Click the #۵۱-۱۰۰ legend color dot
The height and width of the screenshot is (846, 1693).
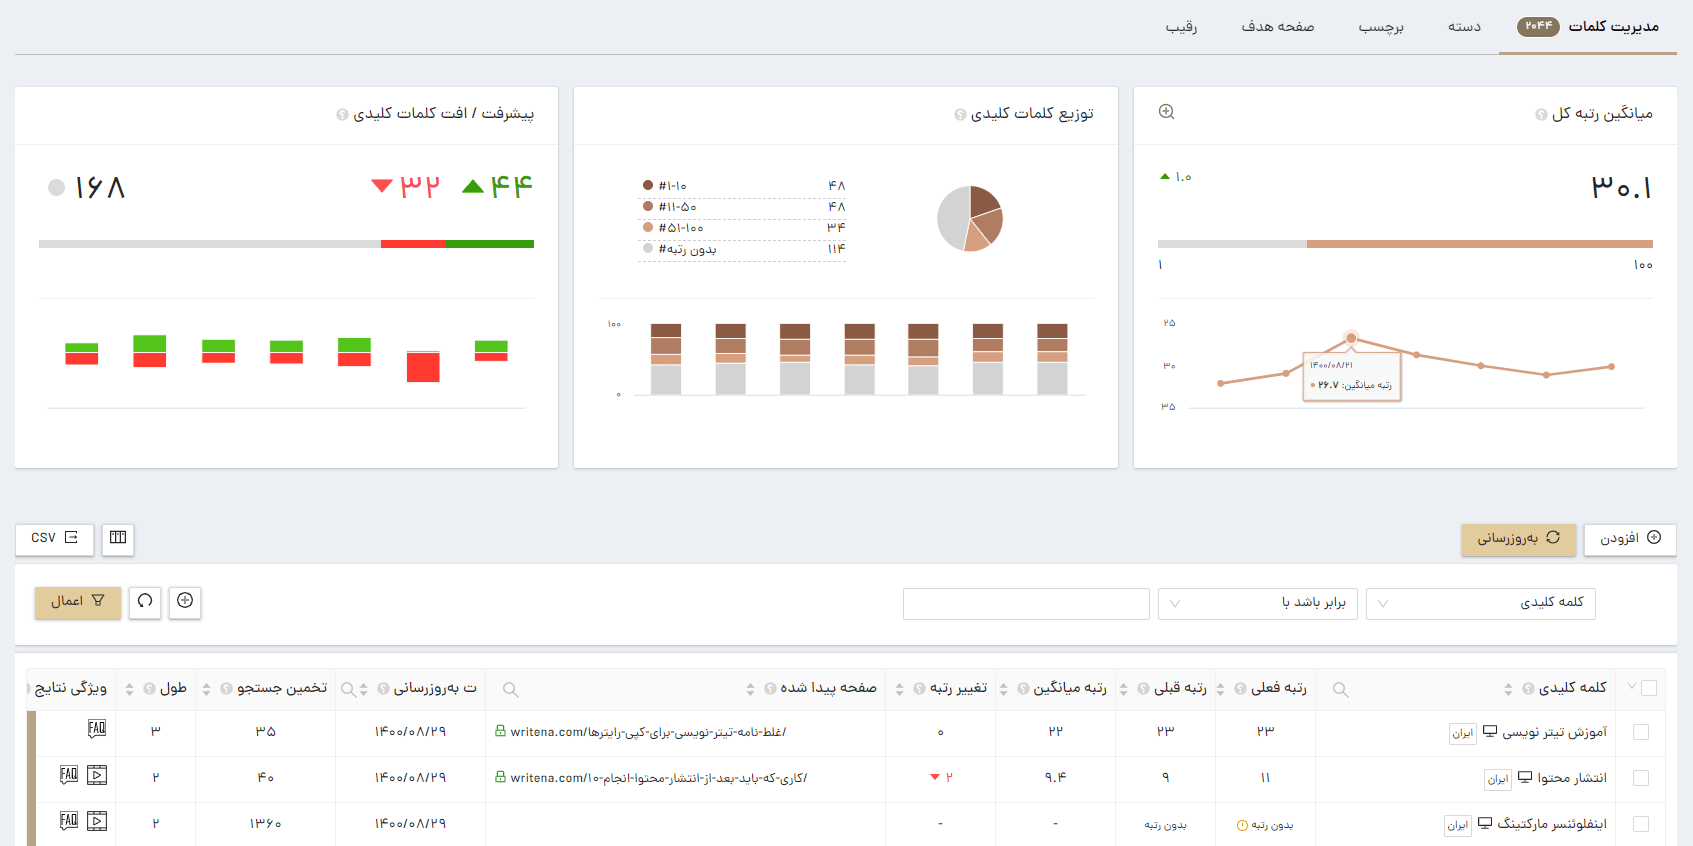click(648, 227)
